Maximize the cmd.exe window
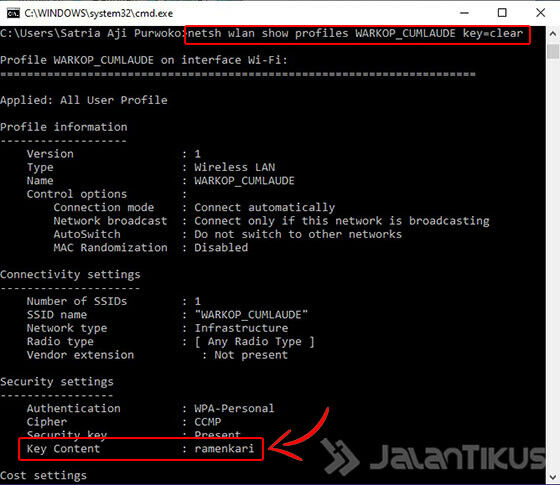The height and width of the screenshot is (485, 560). [502, 13]
